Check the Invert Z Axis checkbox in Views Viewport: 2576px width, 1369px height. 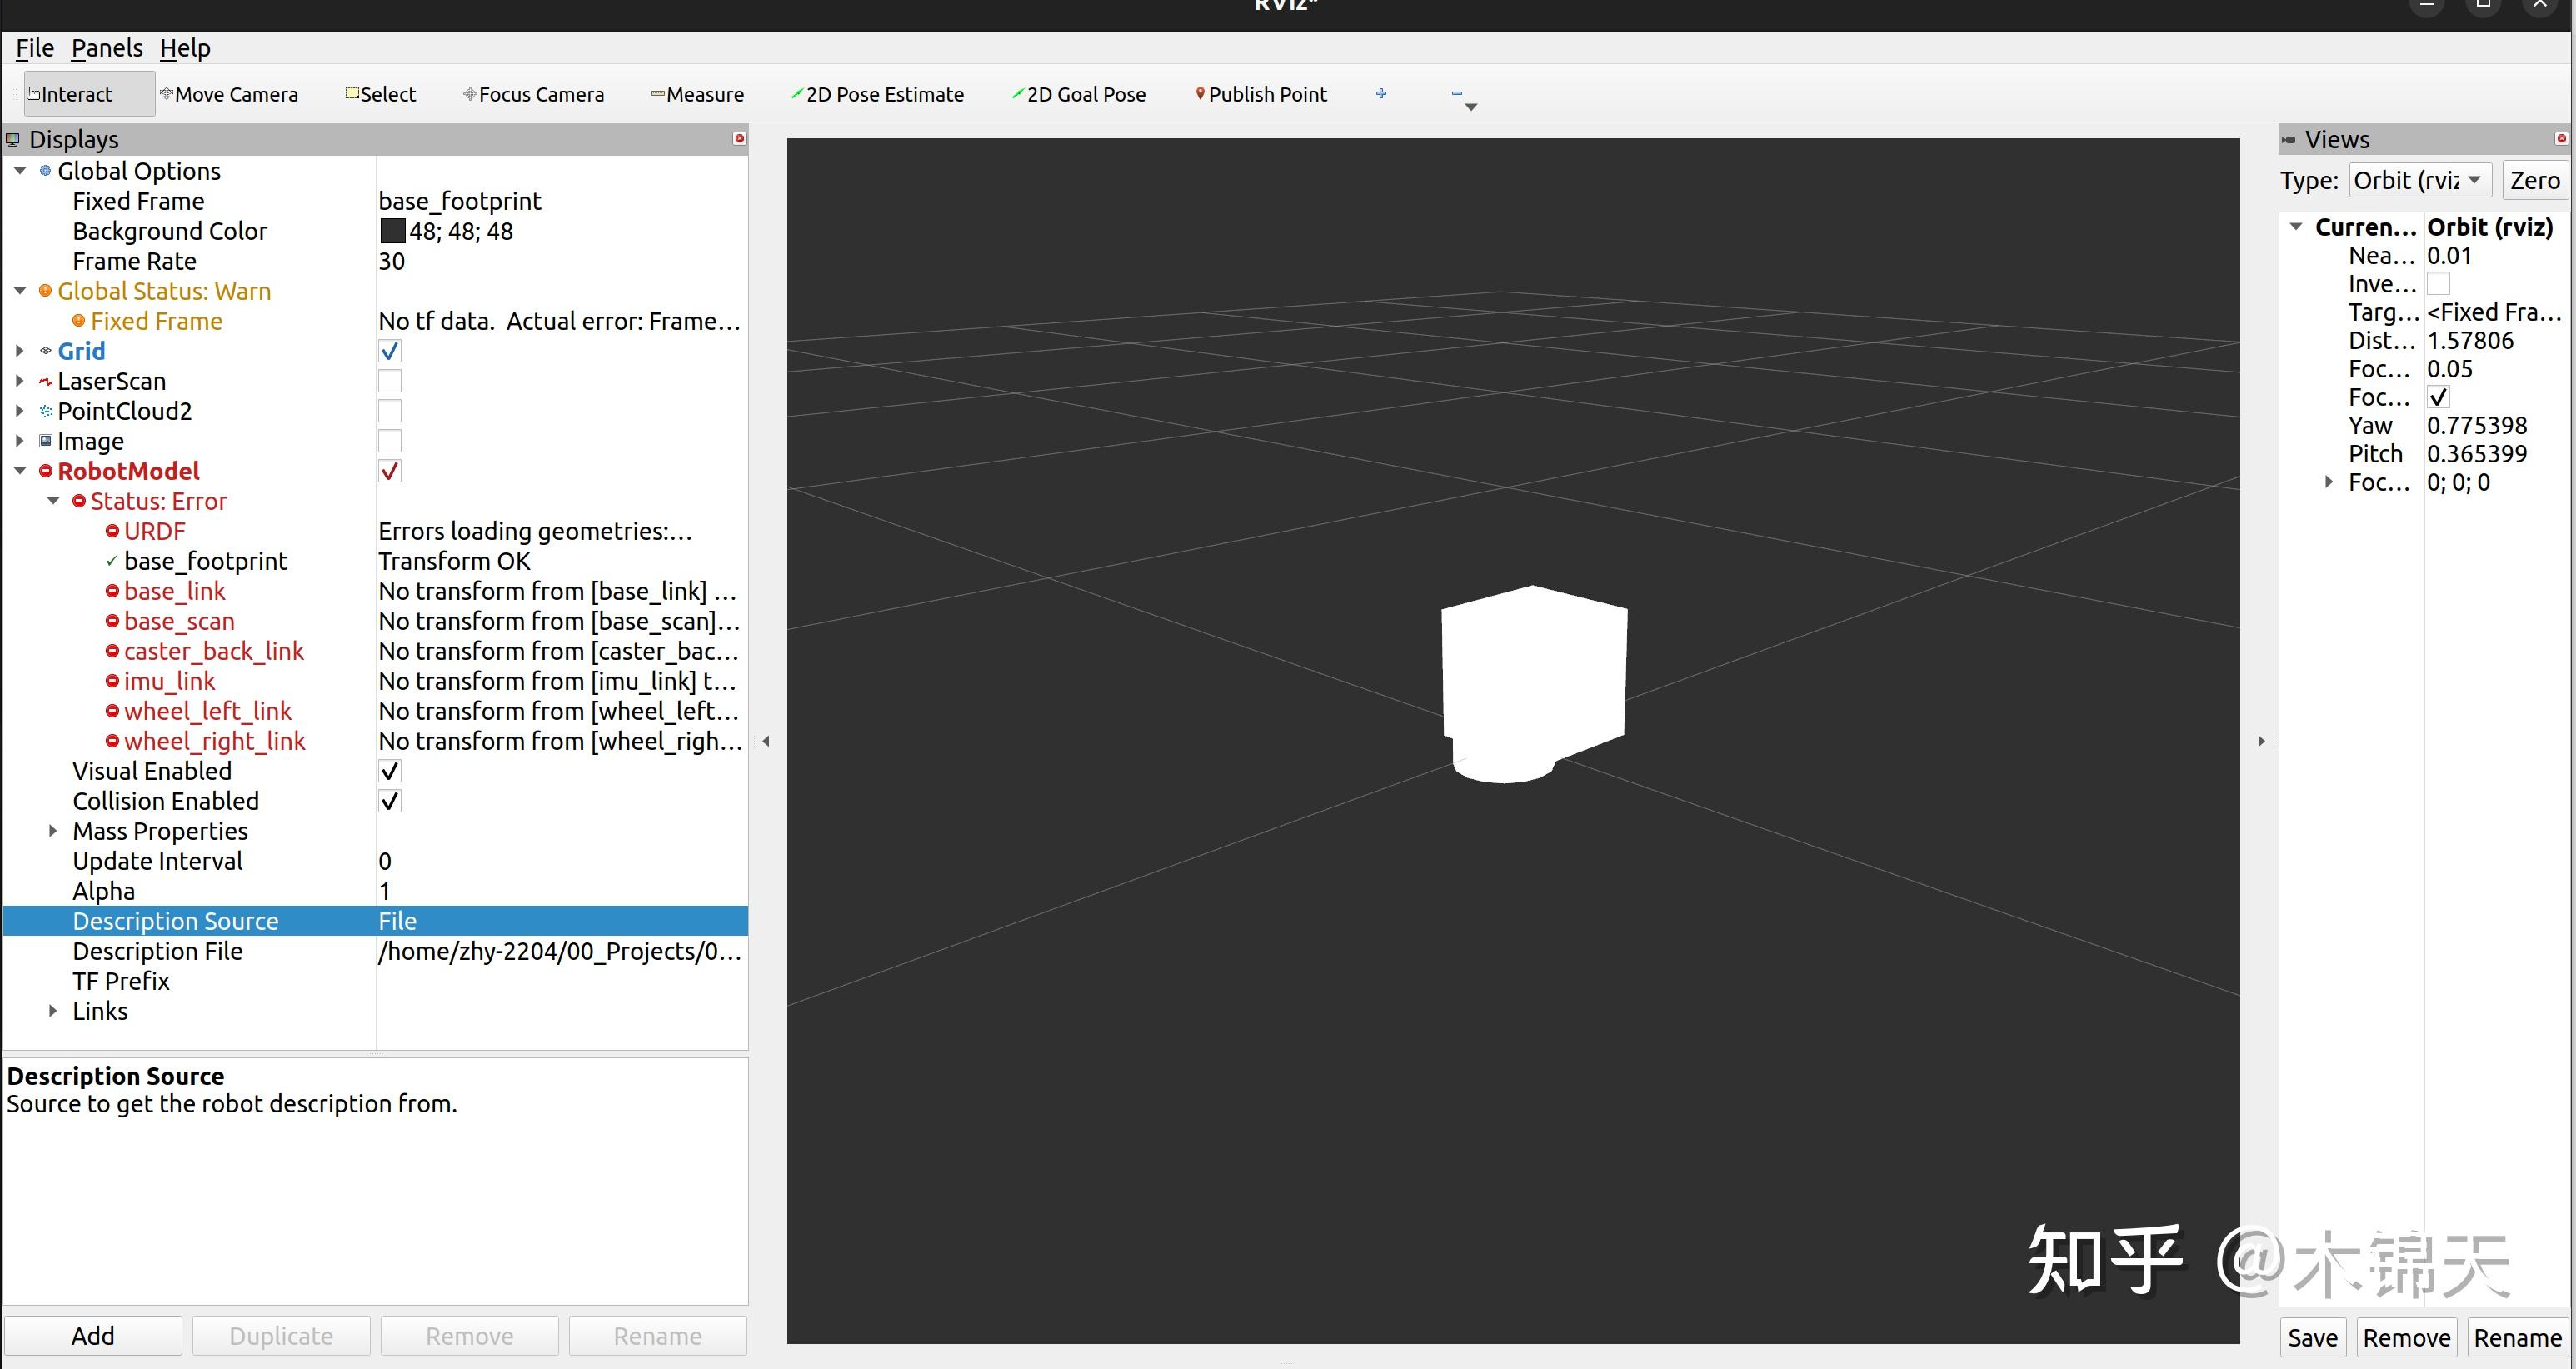[x=2438, y=284]
